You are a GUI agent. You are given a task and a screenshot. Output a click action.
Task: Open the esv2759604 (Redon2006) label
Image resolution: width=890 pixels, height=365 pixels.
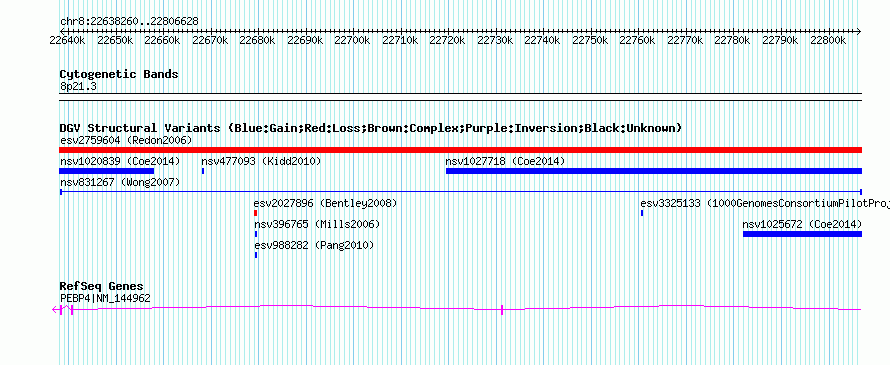coord(126,140)
